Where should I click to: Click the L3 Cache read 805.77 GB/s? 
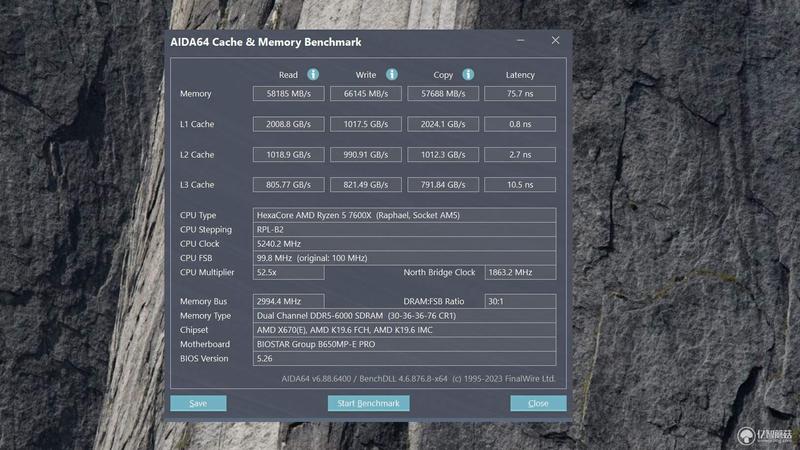tap(288, 185)
